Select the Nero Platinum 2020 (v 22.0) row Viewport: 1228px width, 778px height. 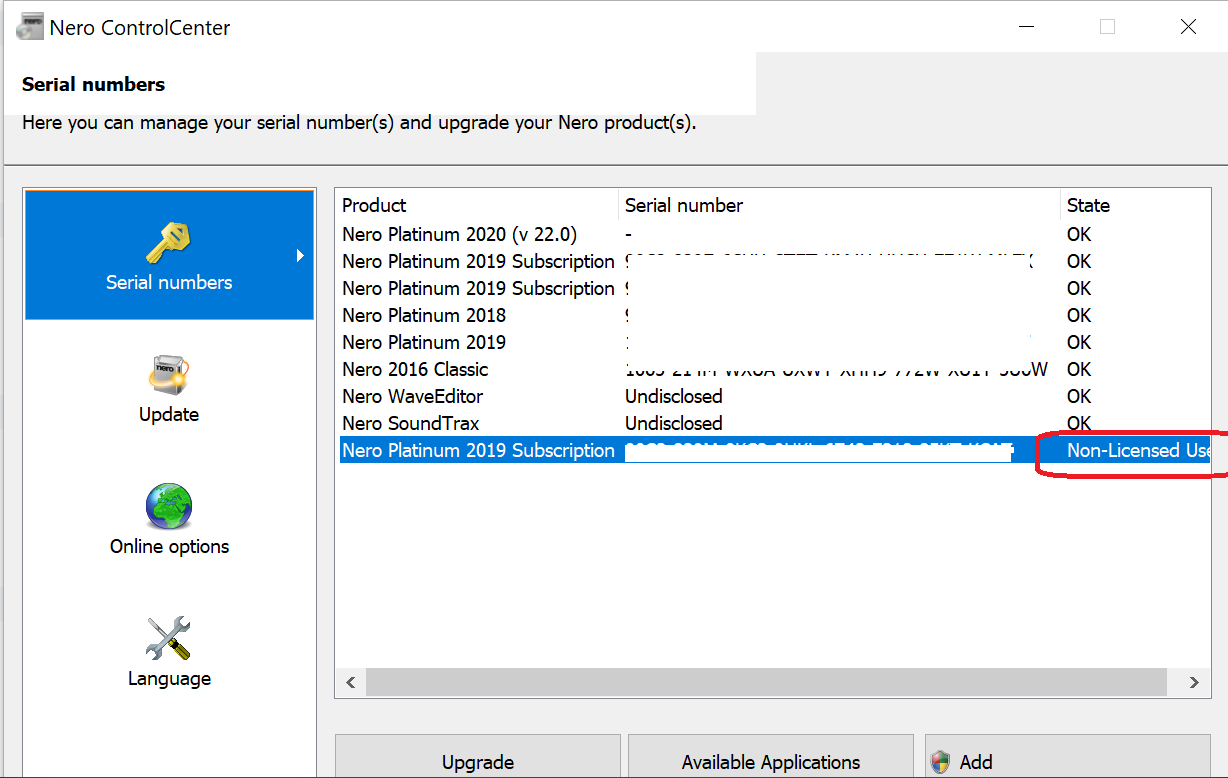coord(773,234)
